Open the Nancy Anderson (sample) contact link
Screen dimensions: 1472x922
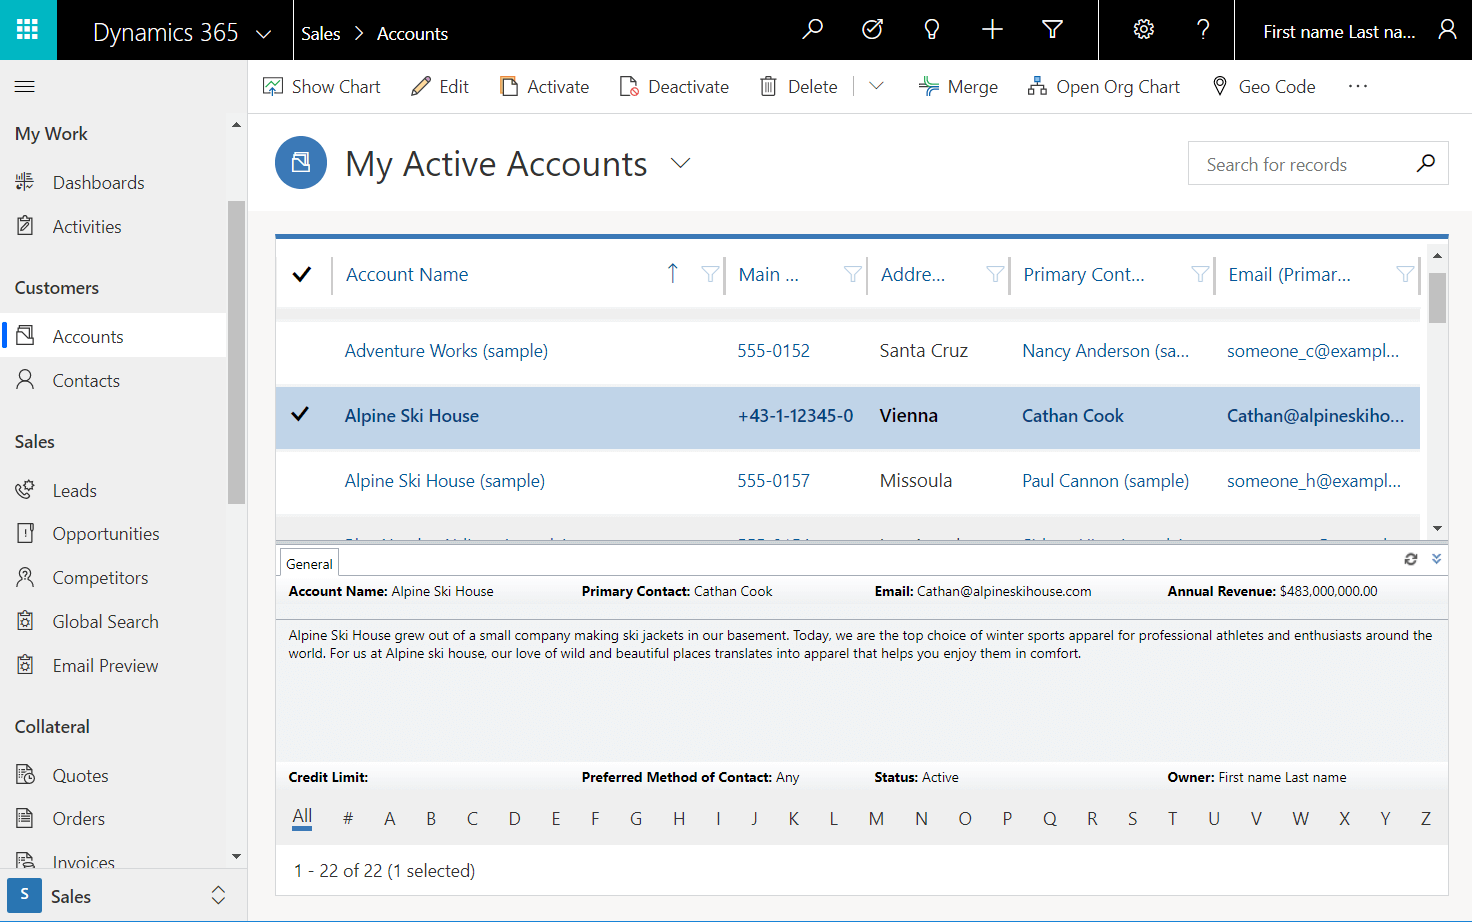[x=1106, y=350]
